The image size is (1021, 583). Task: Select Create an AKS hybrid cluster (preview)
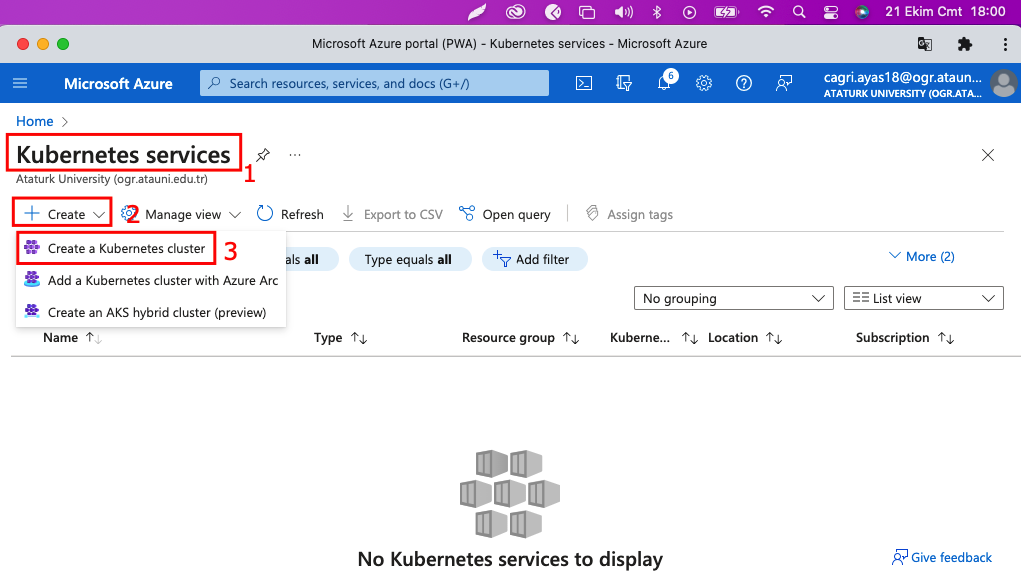(x=156, y=312)
